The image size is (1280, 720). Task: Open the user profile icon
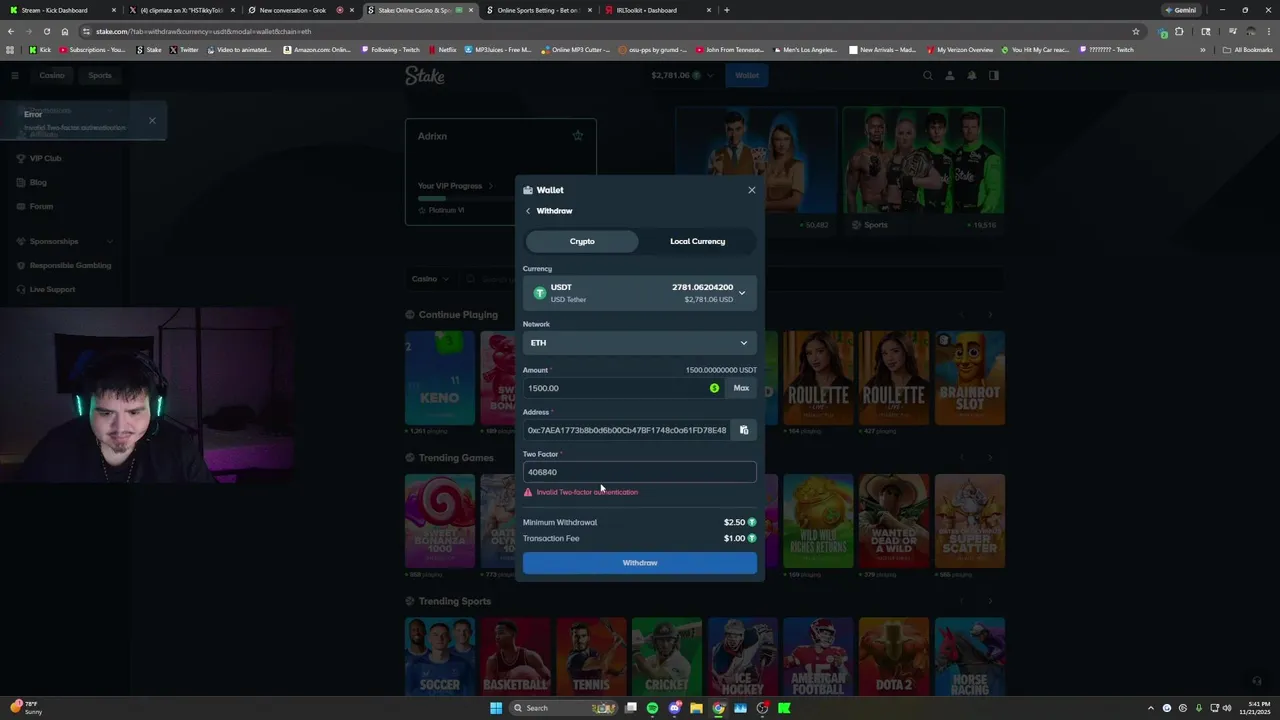pos(950,75)
